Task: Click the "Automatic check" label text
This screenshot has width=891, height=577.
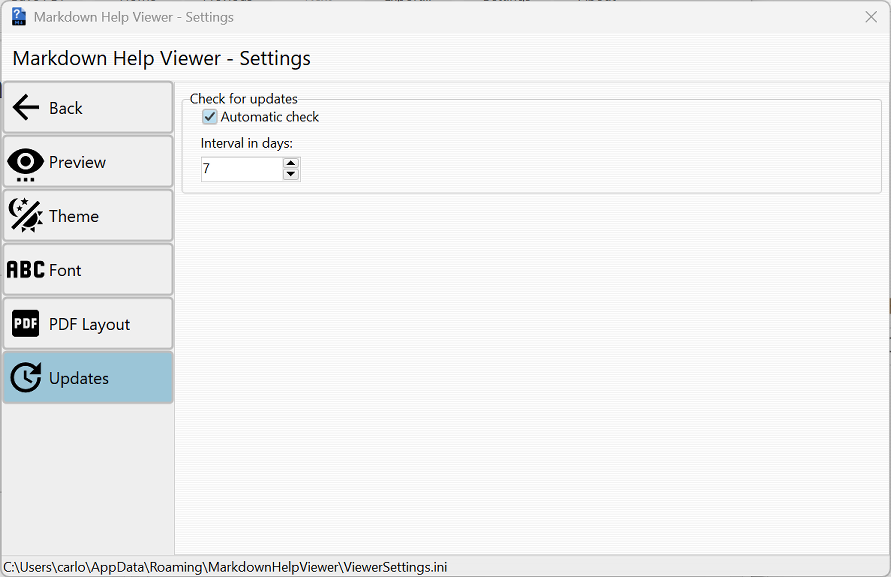Action: click(270, 117)
